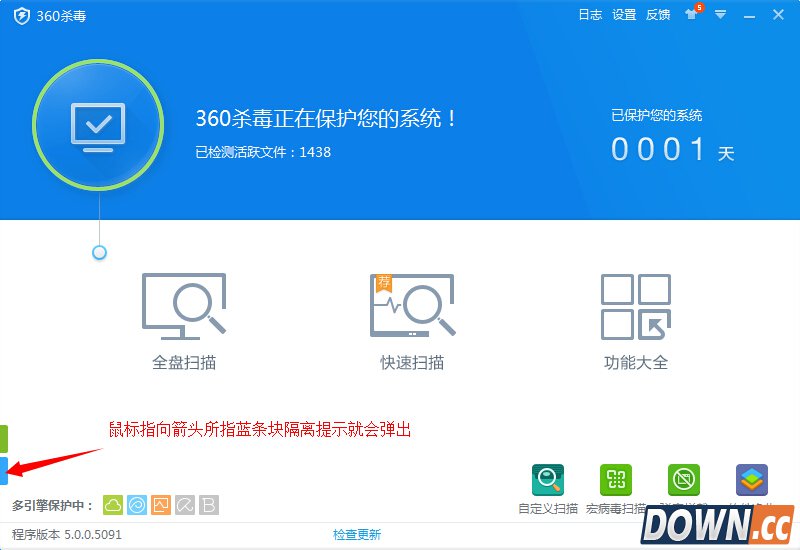
Task: Start 全盘扫描 full scan icon
Action: point(184,306)
